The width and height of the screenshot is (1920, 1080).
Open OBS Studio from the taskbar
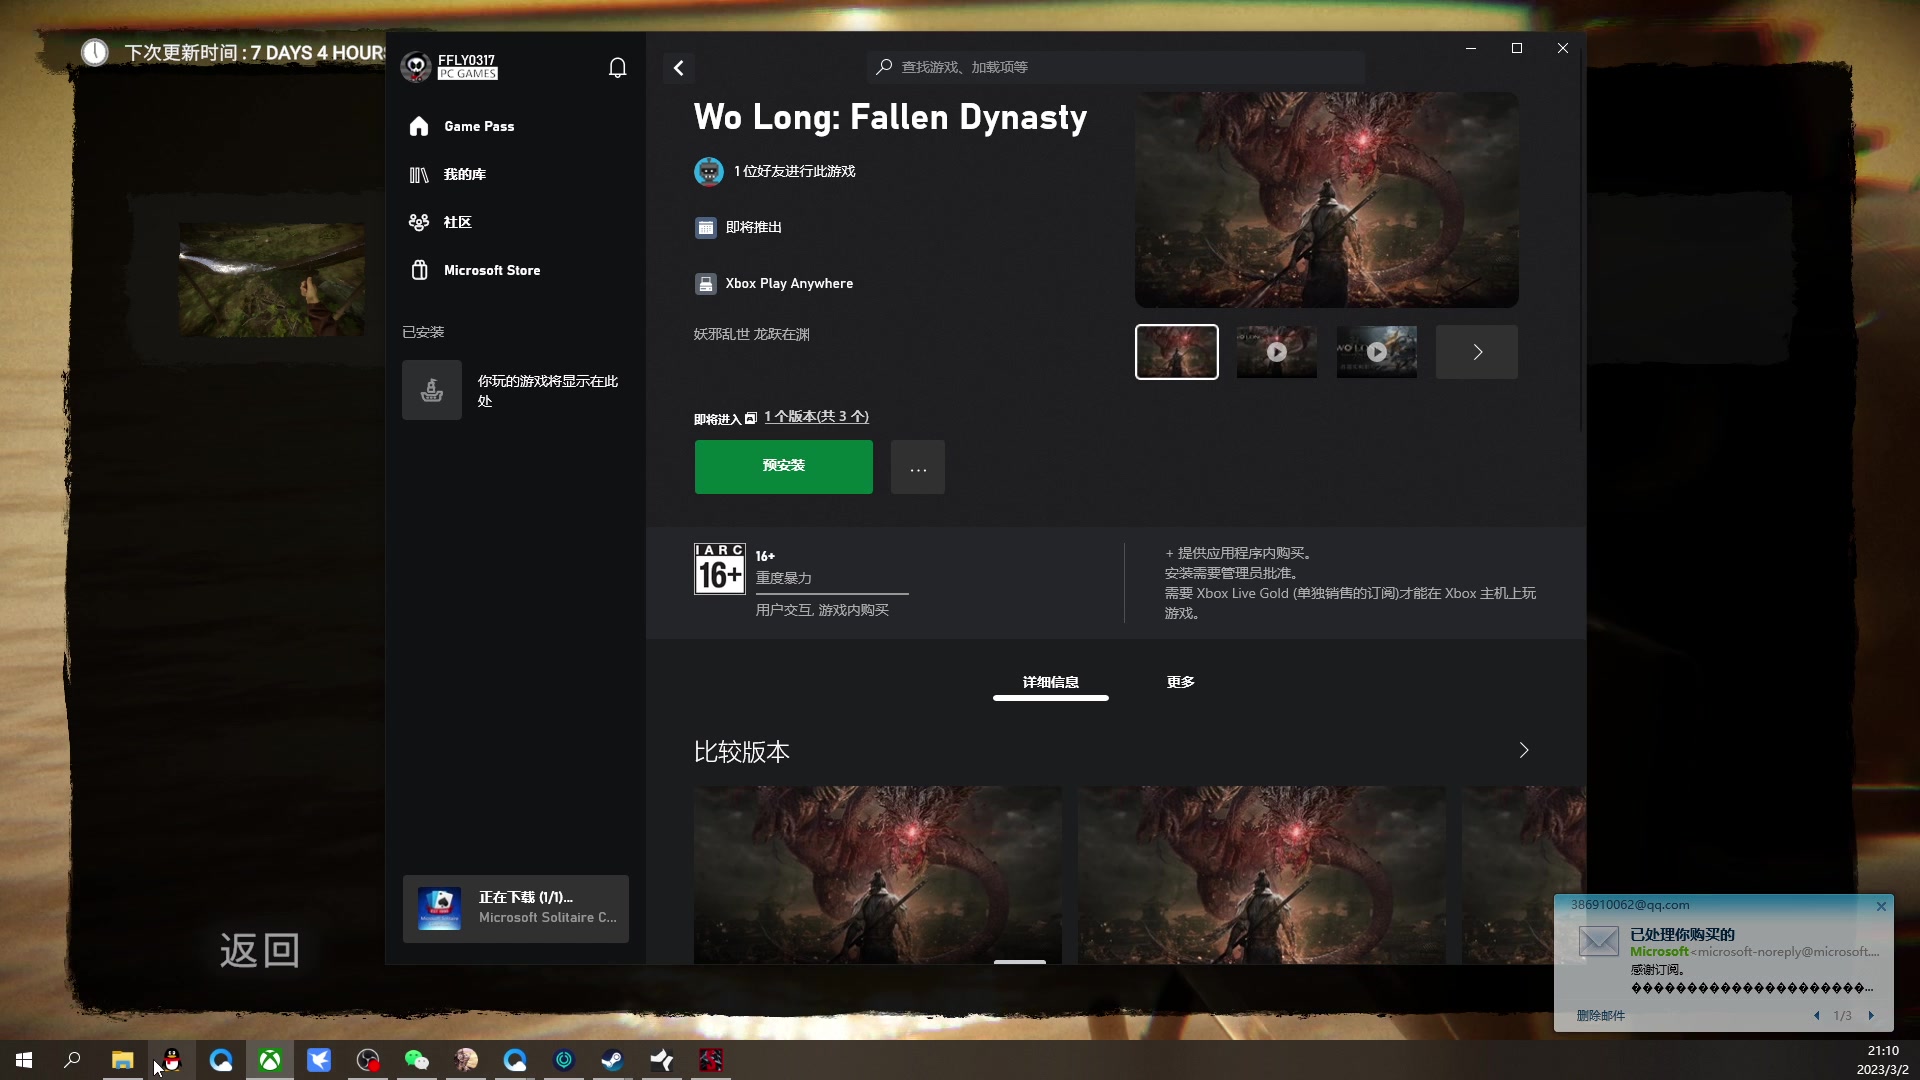point(368,1060)
